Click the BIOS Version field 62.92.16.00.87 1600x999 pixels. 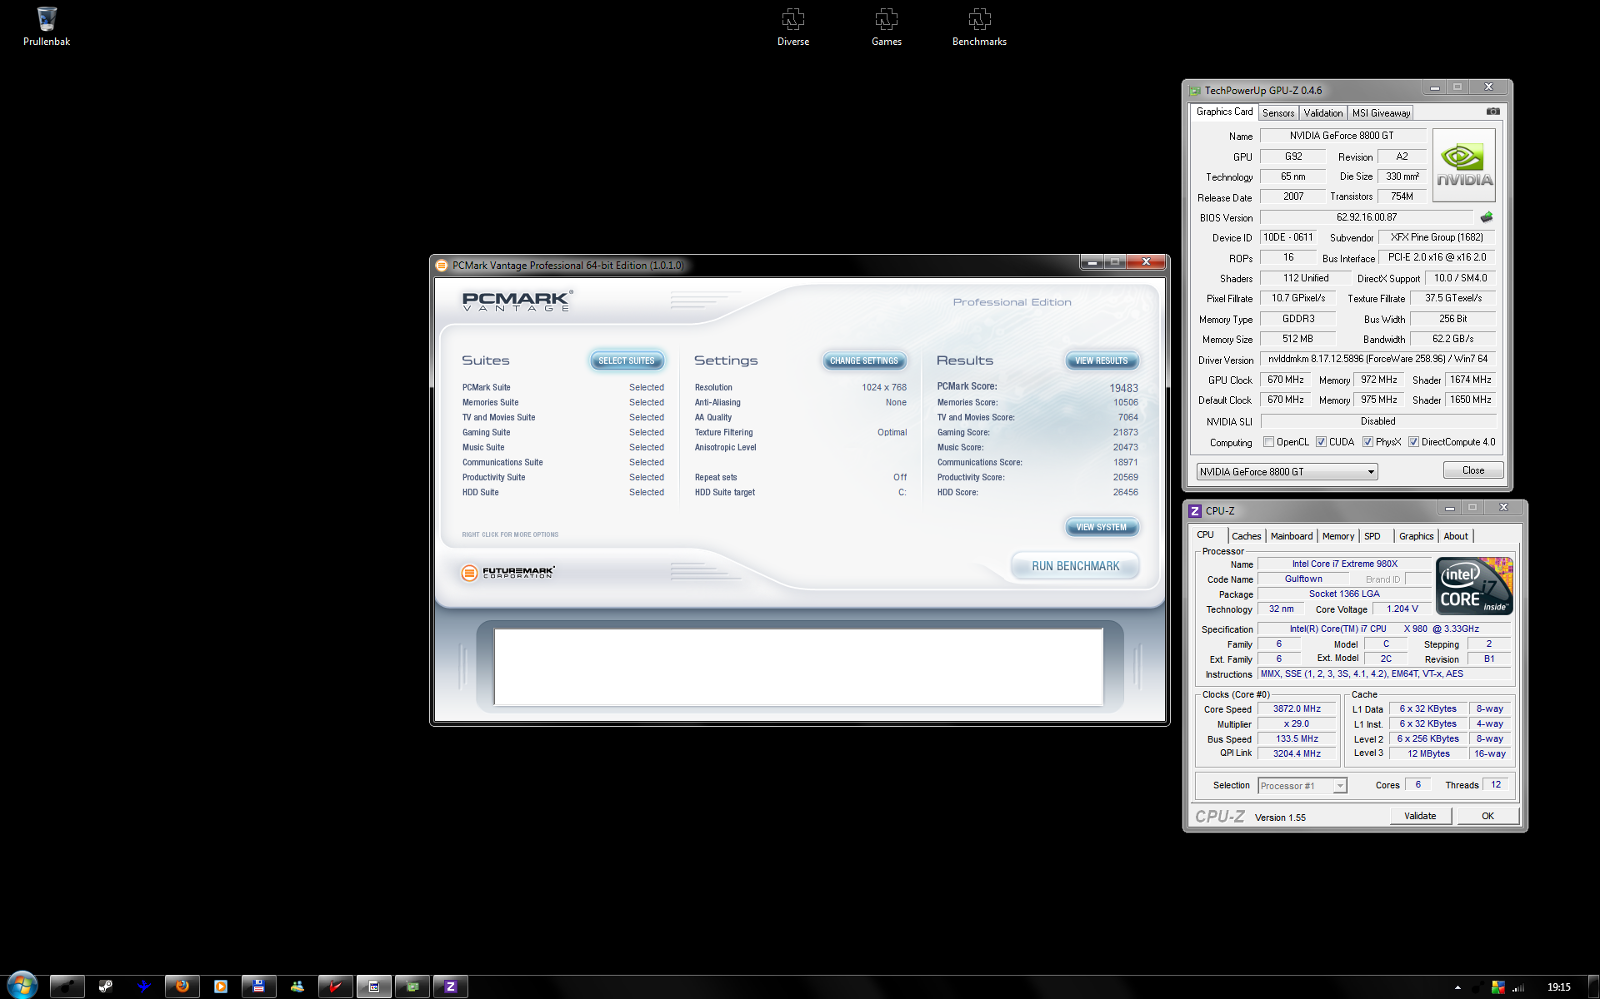pos(1367,217)
